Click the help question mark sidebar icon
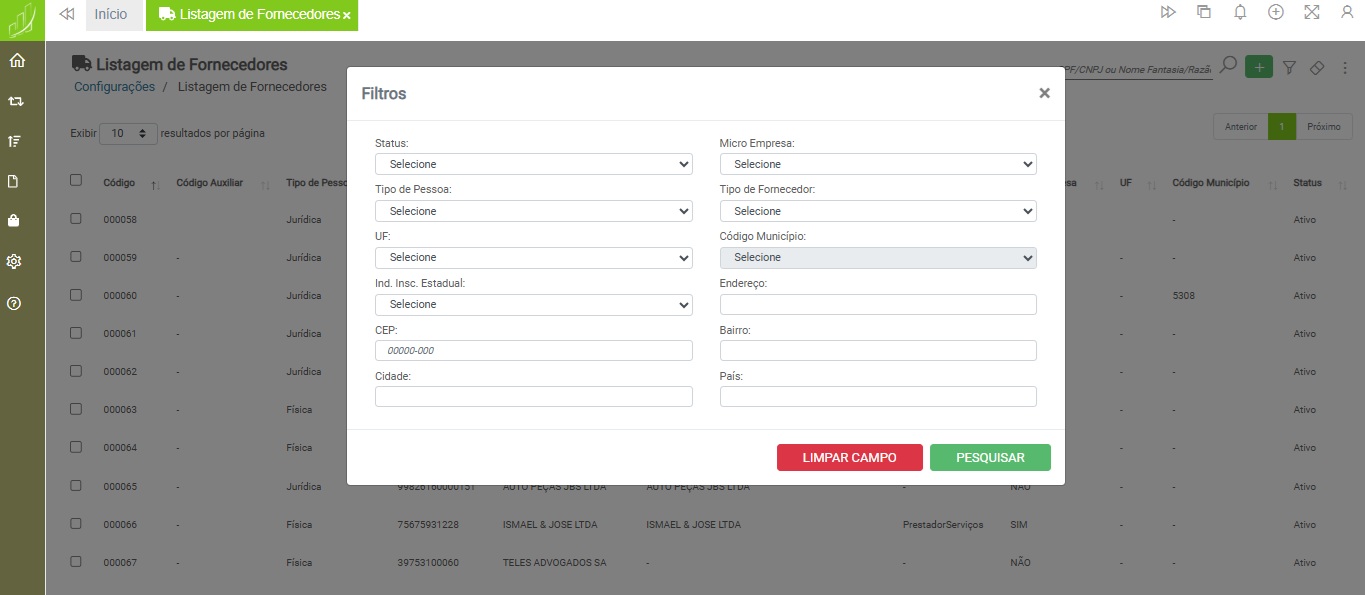This screenshot has width=1365, height=595. point(14,303)
